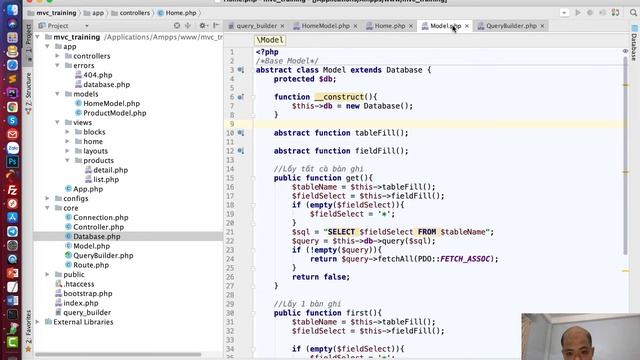This screenshot has width=640, height=360.
Task: Select detail.php under products
Action: tap(111, 170)
